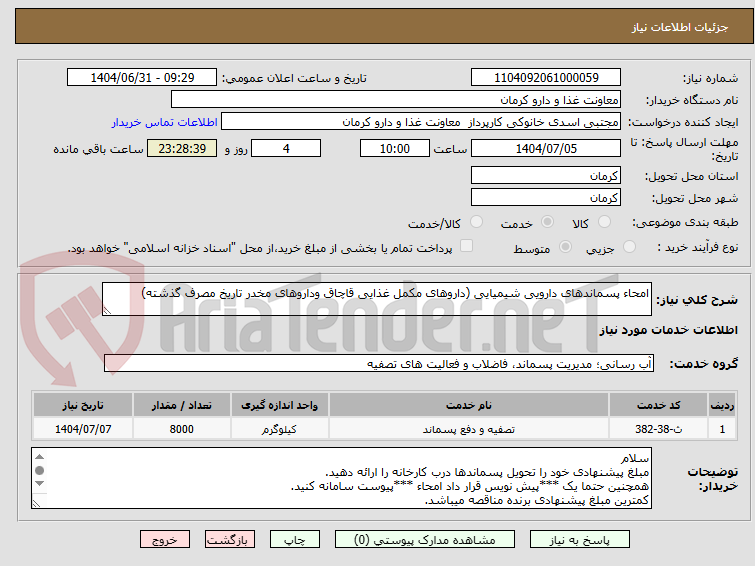Click the پاسخ به نیاز button
This screenshot has height=566, width=755.
pyautogui.click(x=579, y=540)
